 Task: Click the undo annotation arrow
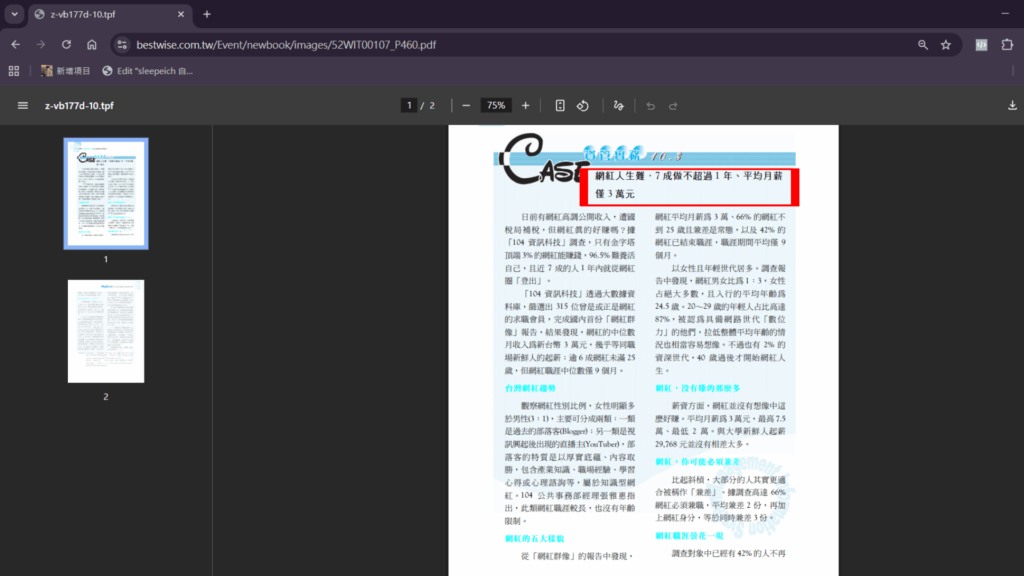650,106
